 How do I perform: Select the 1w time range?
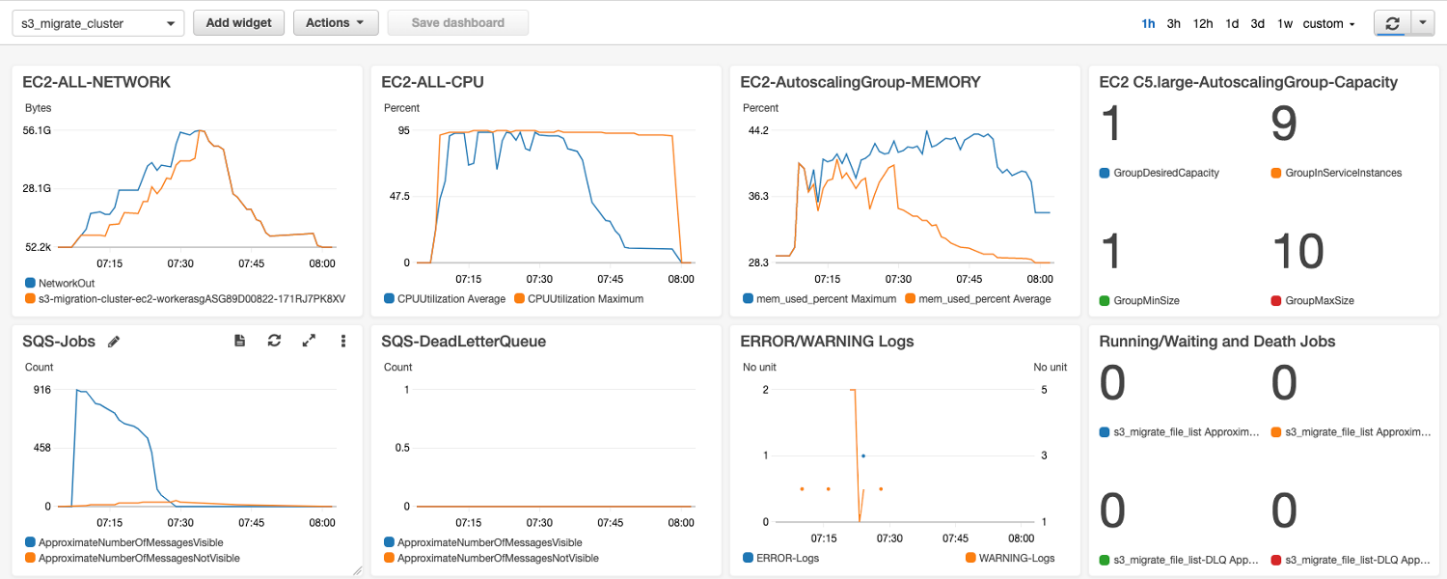tap(1286, 23)
